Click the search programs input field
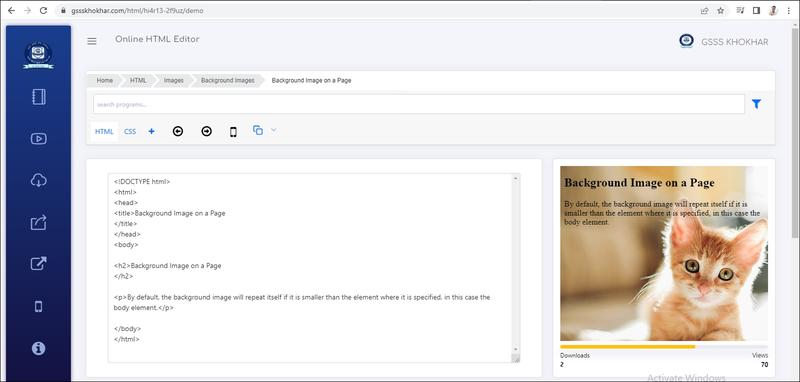Screen dimensions: 800x382 (419, 104)
